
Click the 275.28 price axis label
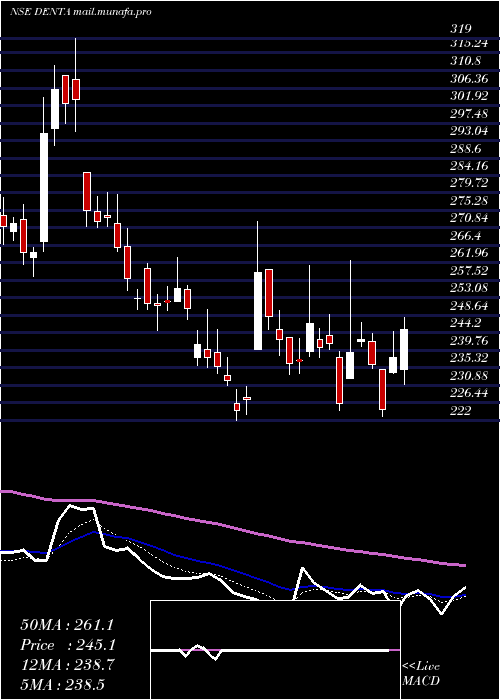click(469, 201)
